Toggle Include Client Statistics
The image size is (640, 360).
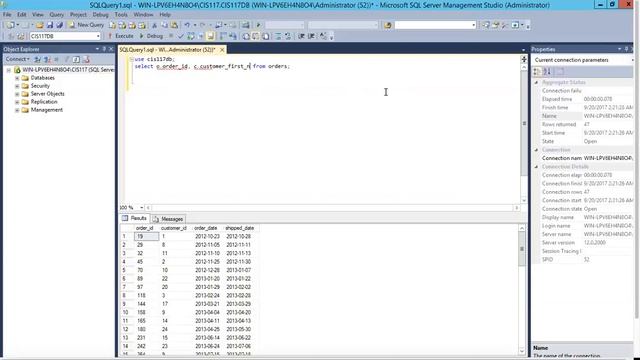233,36
